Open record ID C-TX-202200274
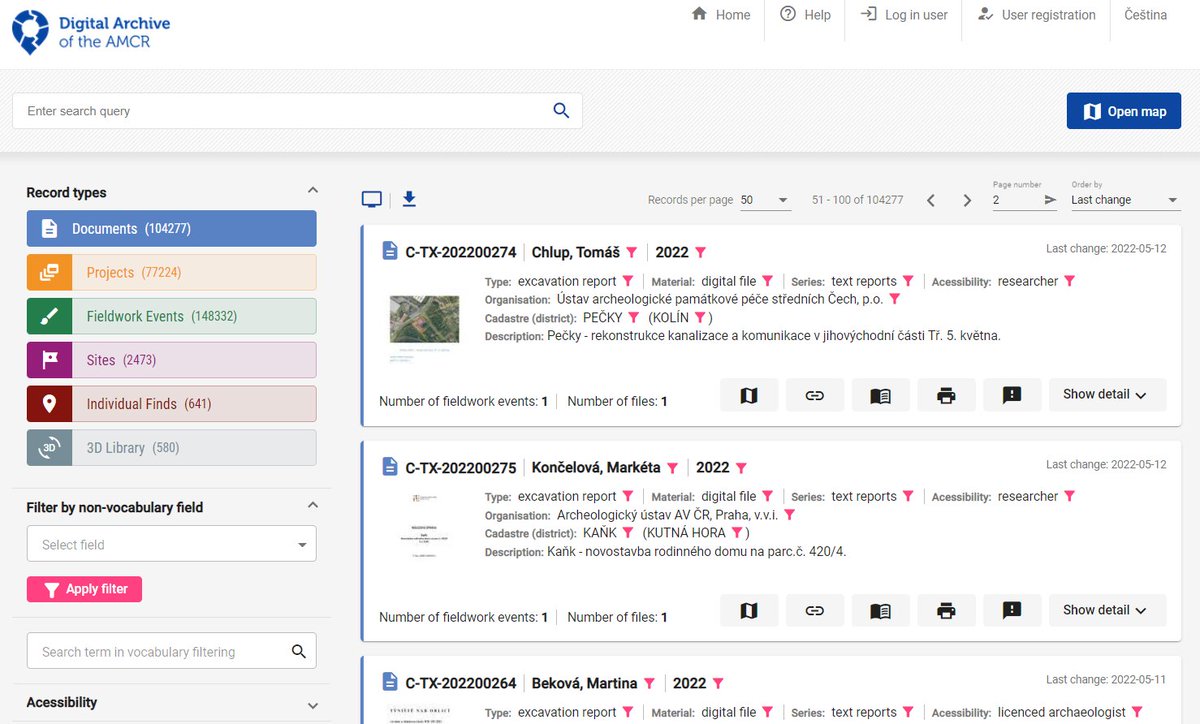 461,253
